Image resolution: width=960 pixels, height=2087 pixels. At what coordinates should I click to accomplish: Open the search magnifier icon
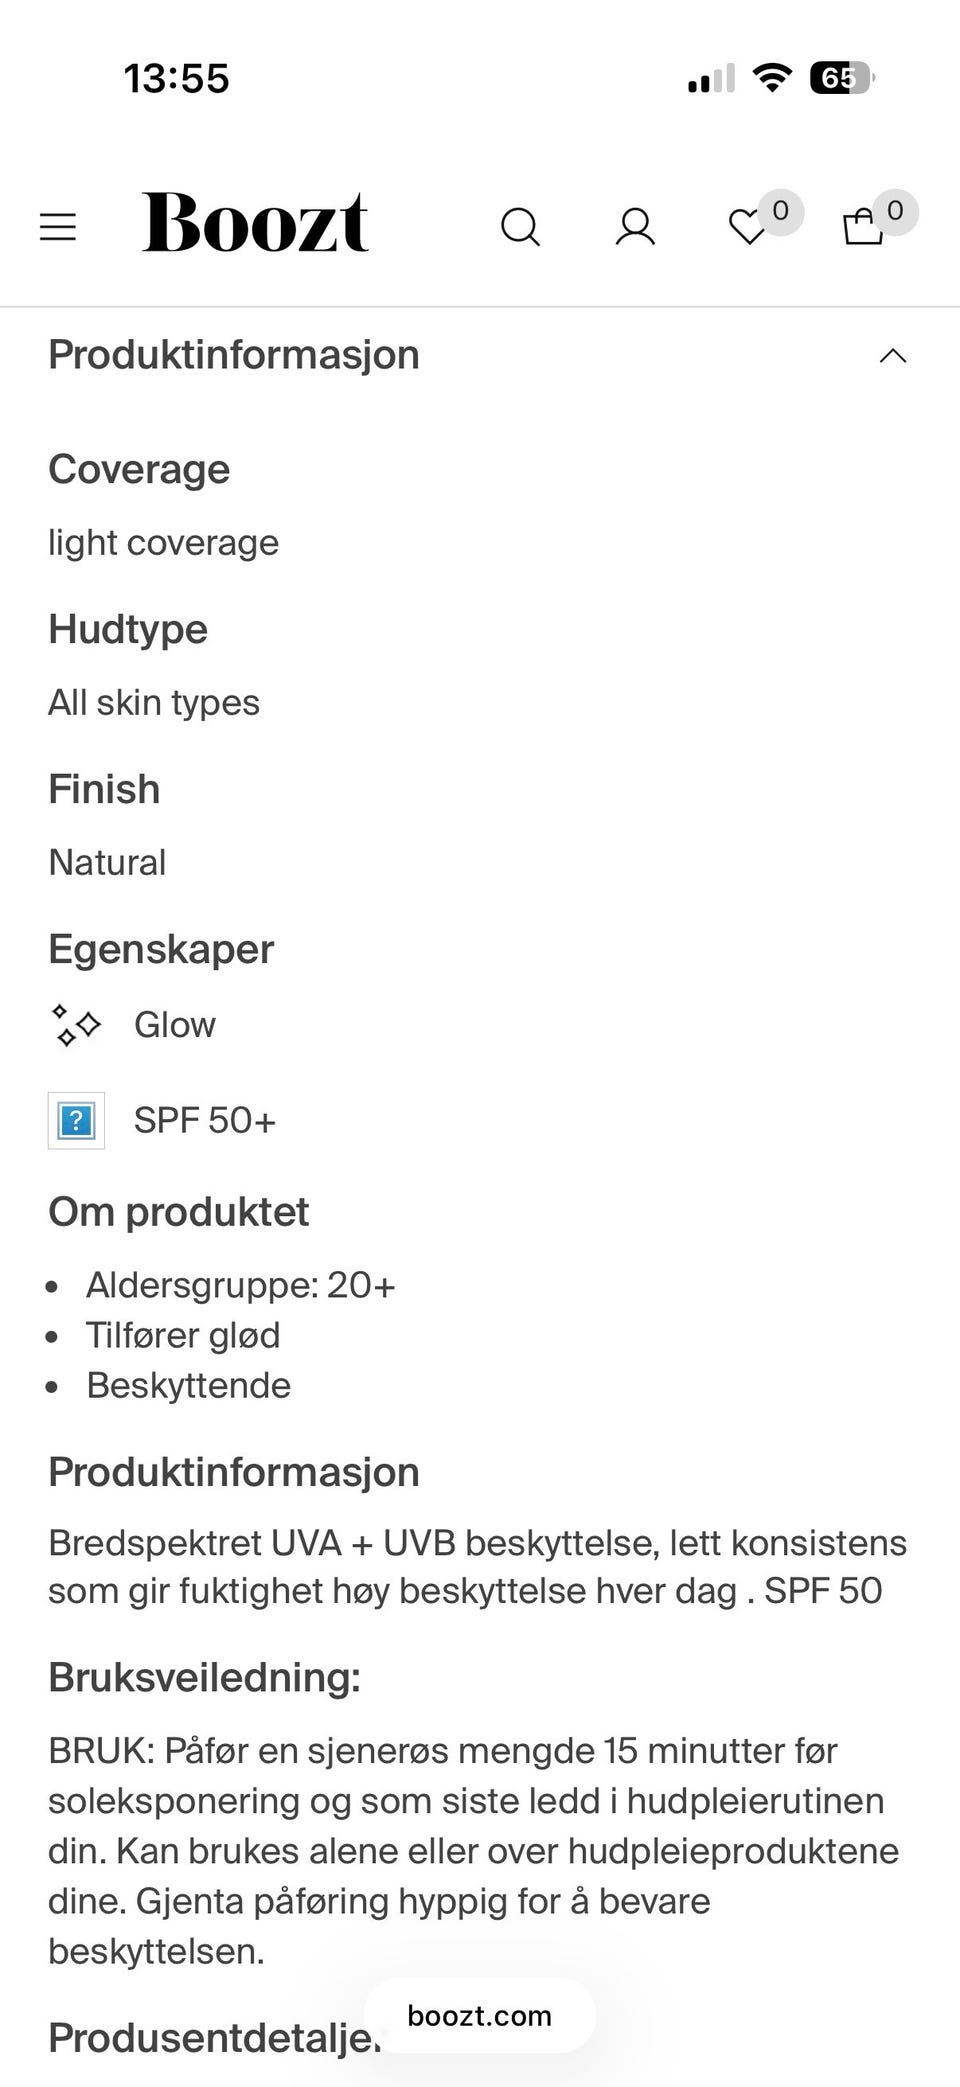[520, 227]
